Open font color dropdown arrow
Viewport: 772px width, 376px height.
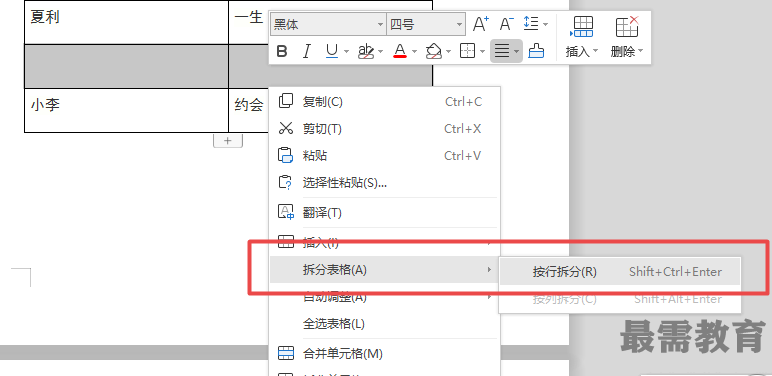[414, 51]
